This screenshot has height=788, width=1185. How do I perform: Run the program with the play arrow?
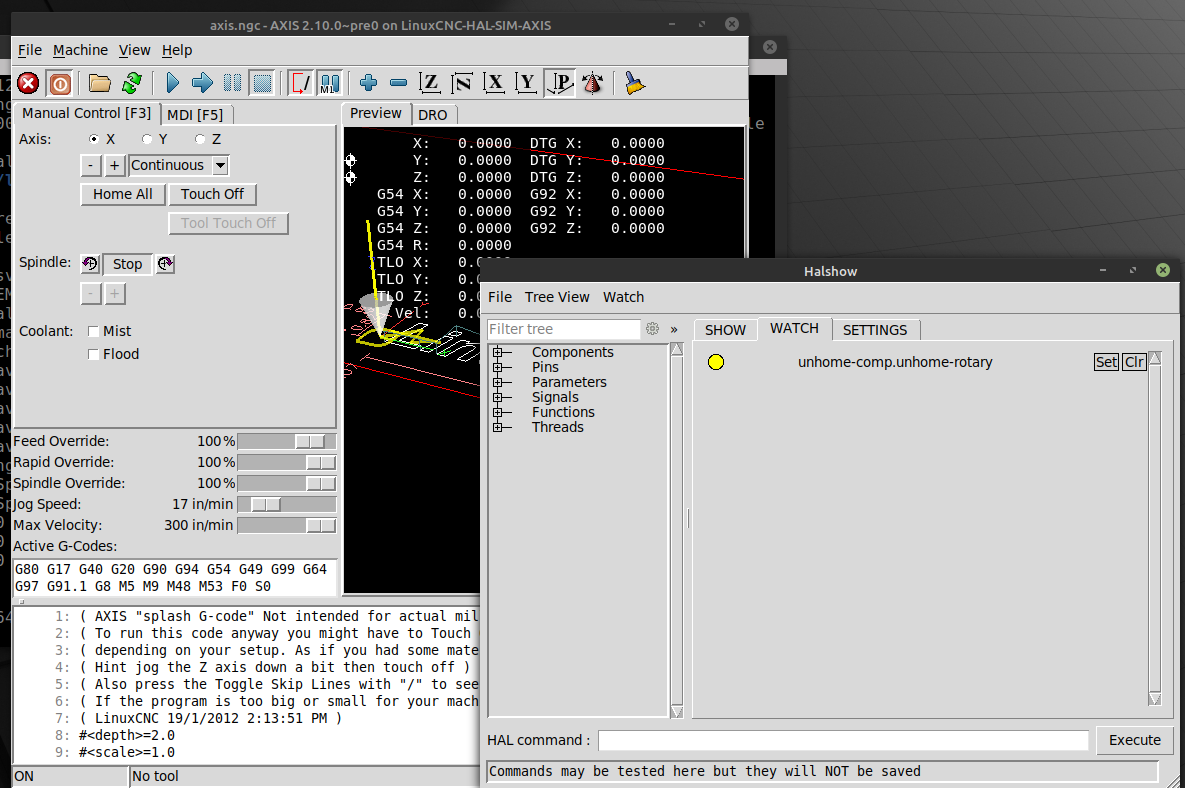pos(172,83)
